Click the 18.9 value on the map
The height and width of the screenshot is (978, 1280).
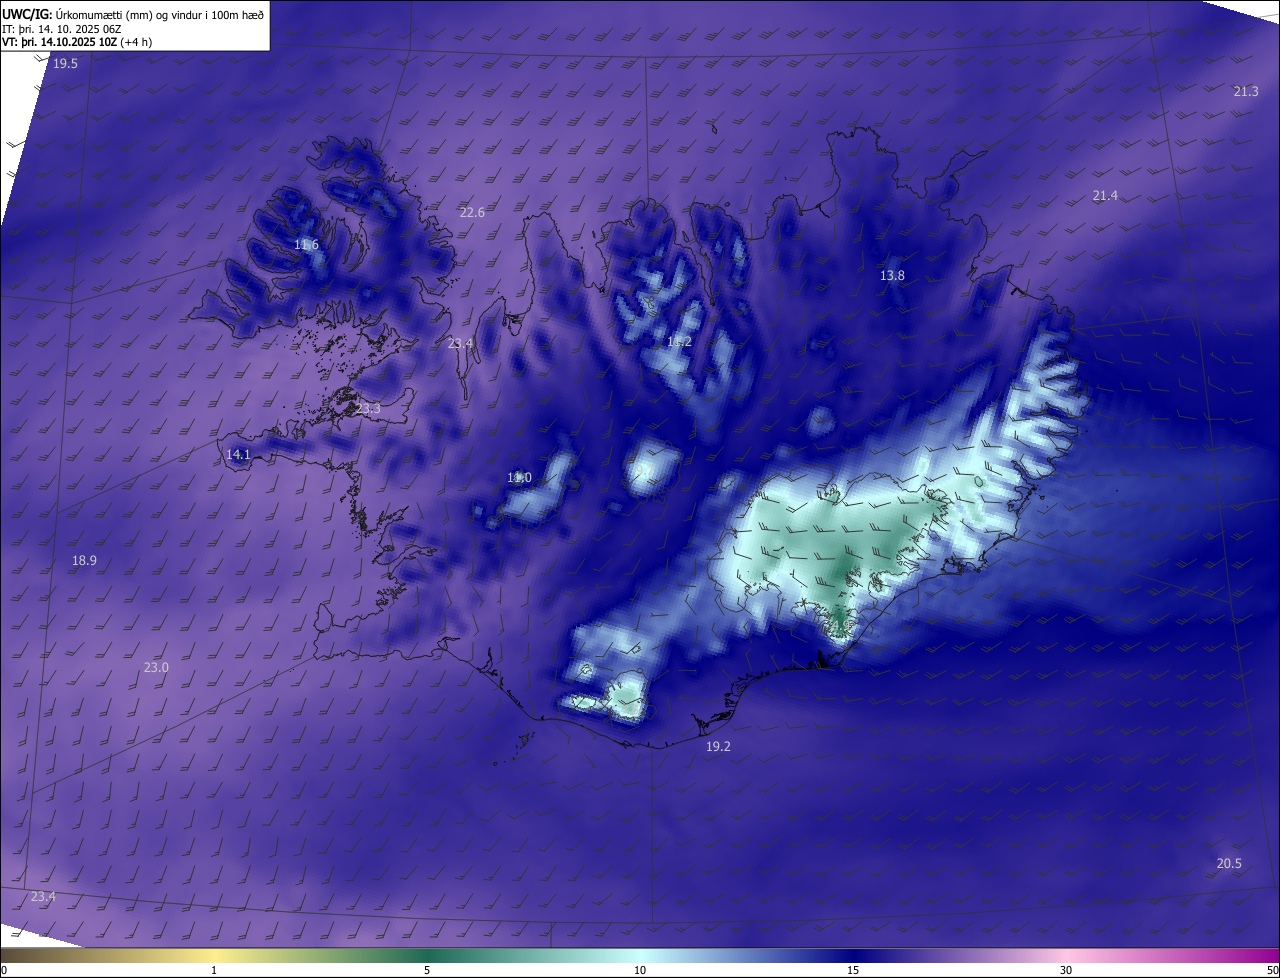tap(84, 561)
